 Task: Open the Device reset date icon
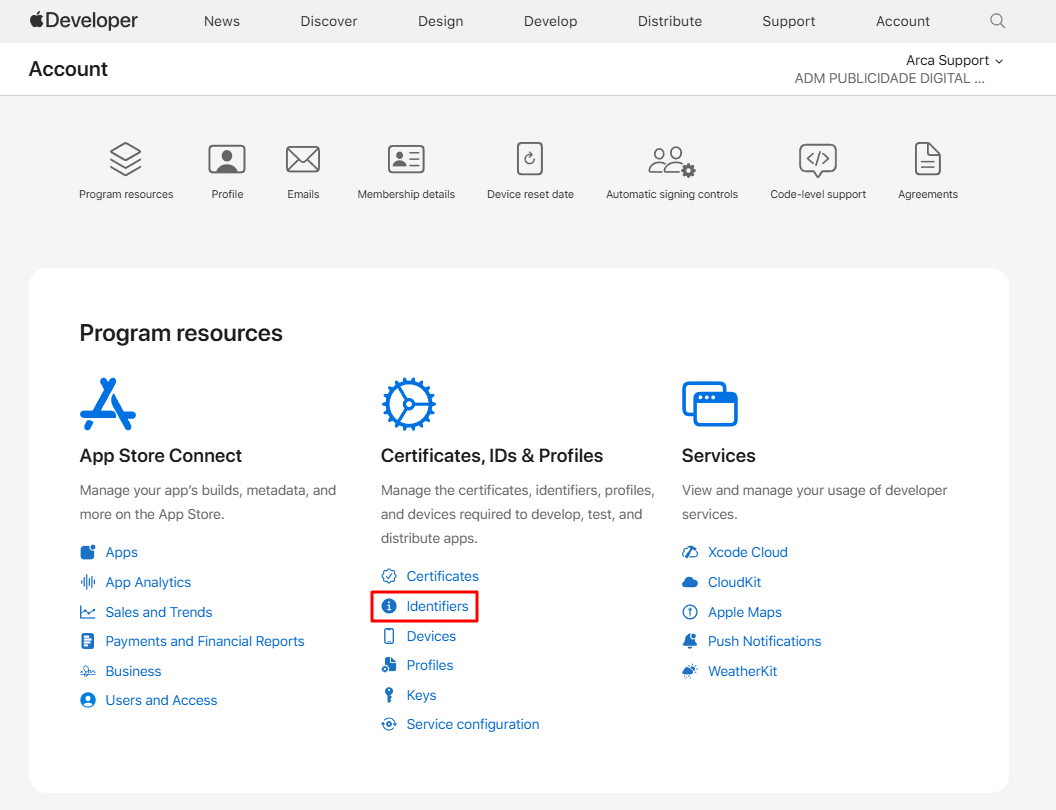[530, 159]
